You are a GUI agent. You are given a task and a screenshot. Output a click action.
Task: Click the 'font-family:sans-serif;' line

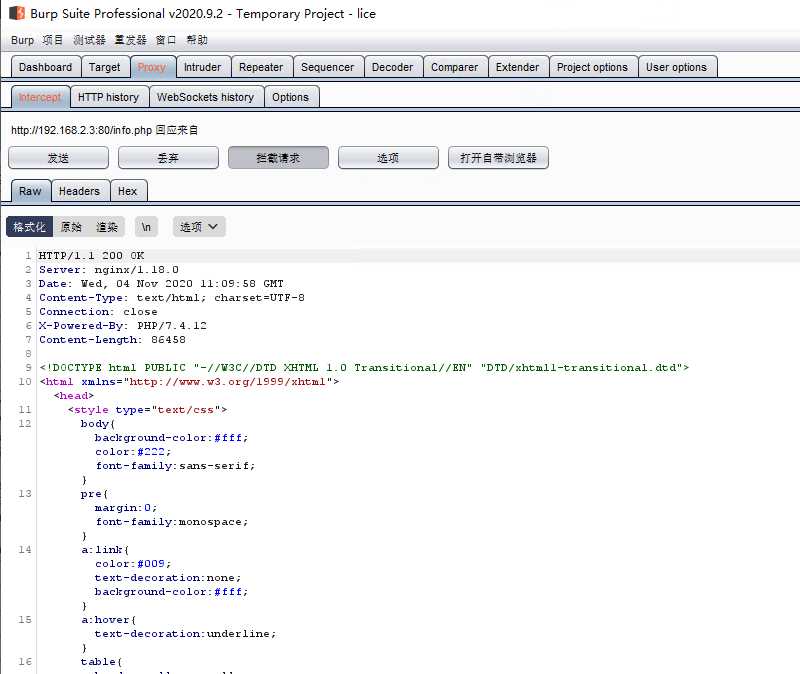[175, 466]
